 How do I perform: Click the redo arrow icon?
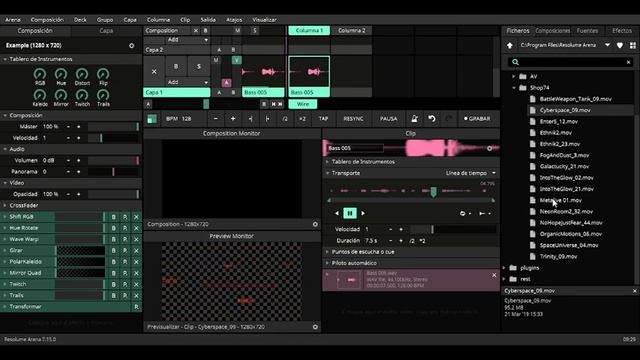pos(449,119)
